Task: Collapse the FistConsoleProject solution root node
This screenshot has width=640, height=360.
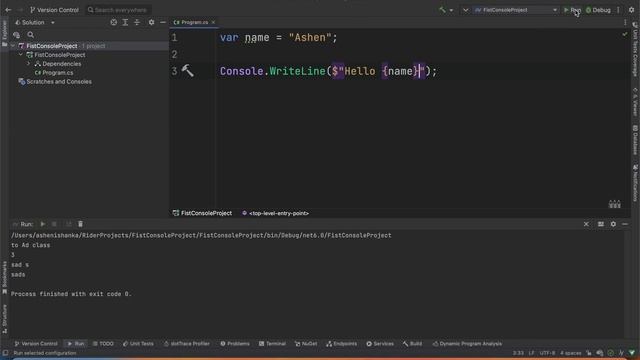Action: point(13,46)
